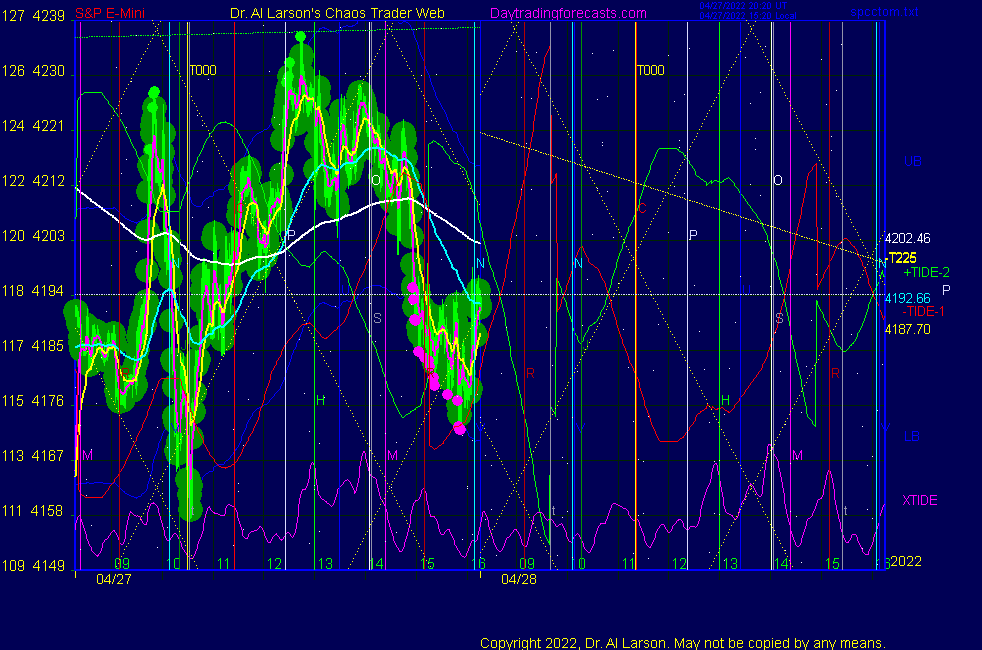Viewport: 982px width, 650px height.
Task: Click the '04/28' date label
Action: click(x=519, y=579)
